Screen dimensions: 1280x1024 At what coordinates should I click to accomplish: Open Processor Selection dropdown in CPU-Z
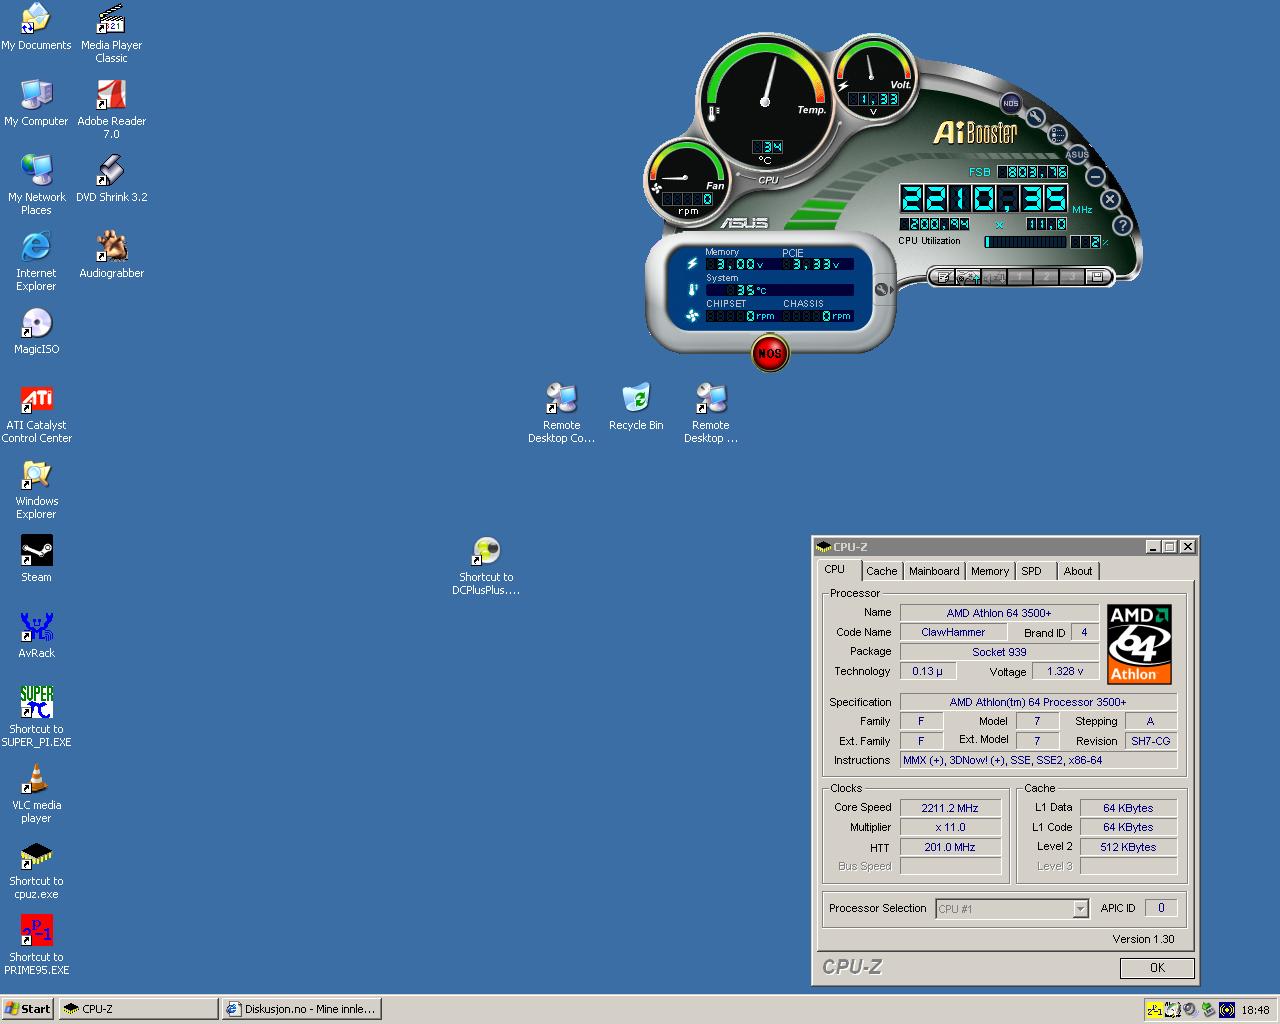click(1012, 908)
